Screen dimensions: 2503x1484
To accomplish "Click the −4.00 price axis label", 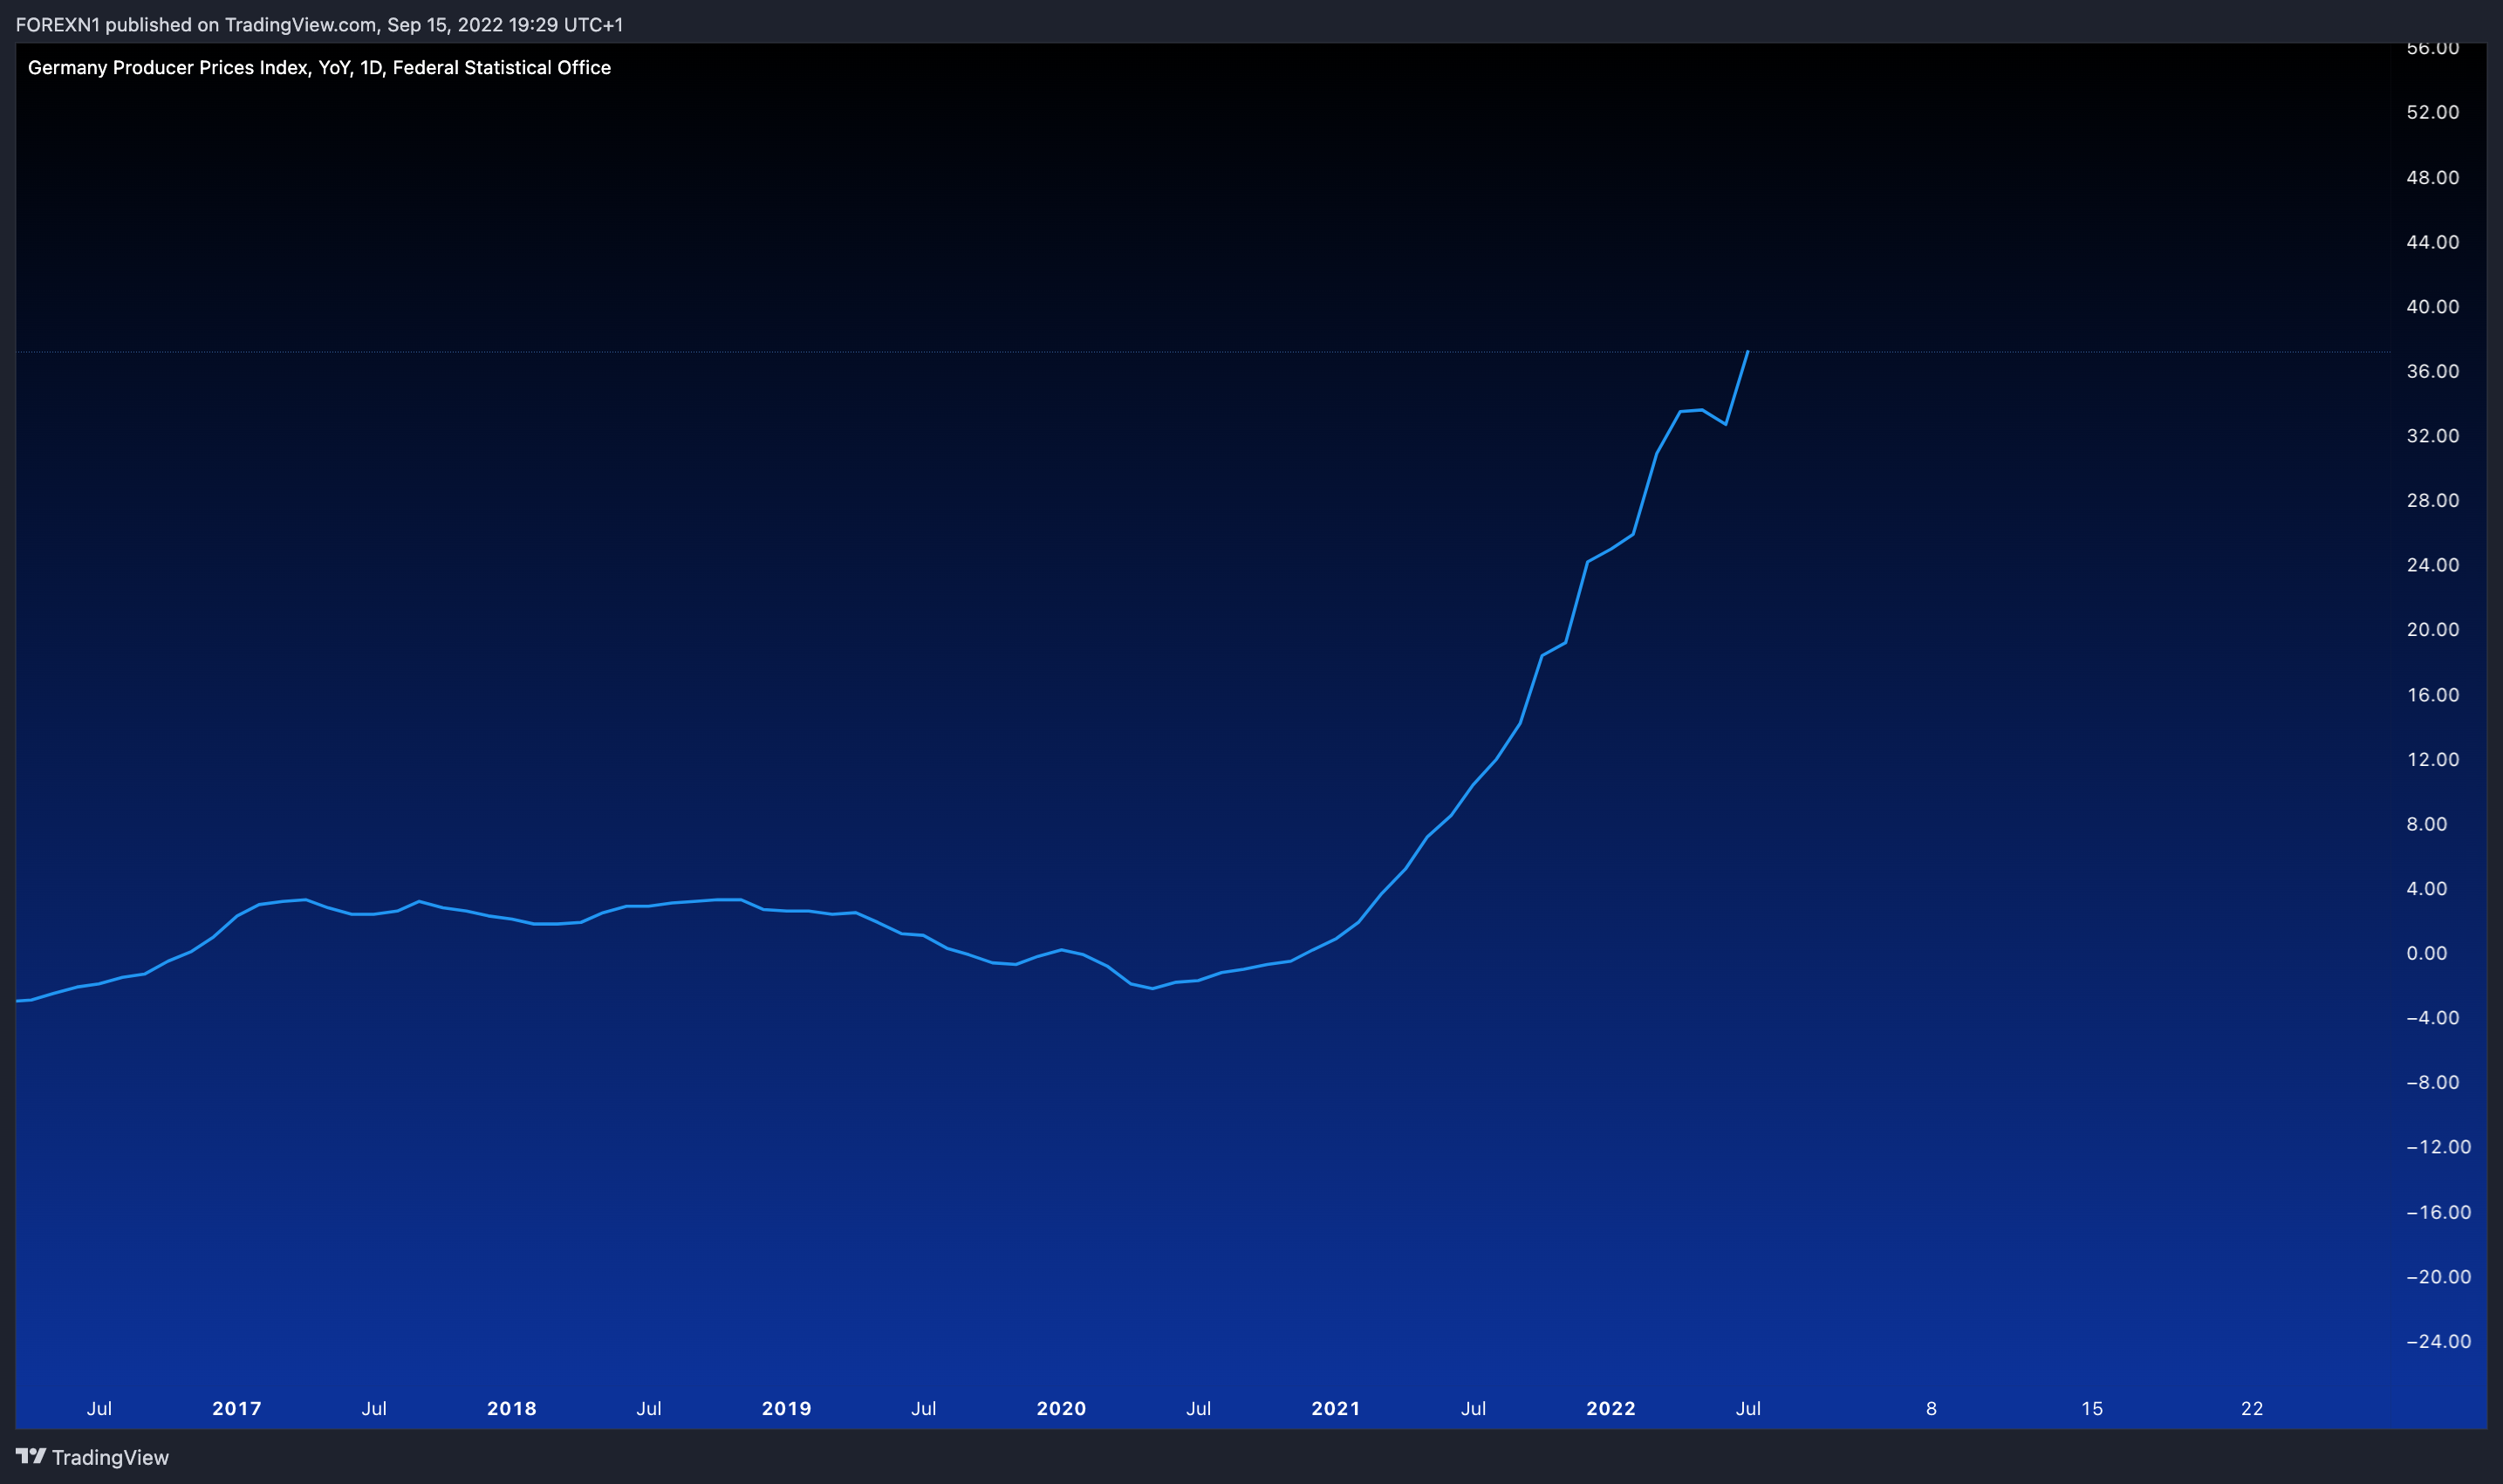I will pos(2432,1018).
